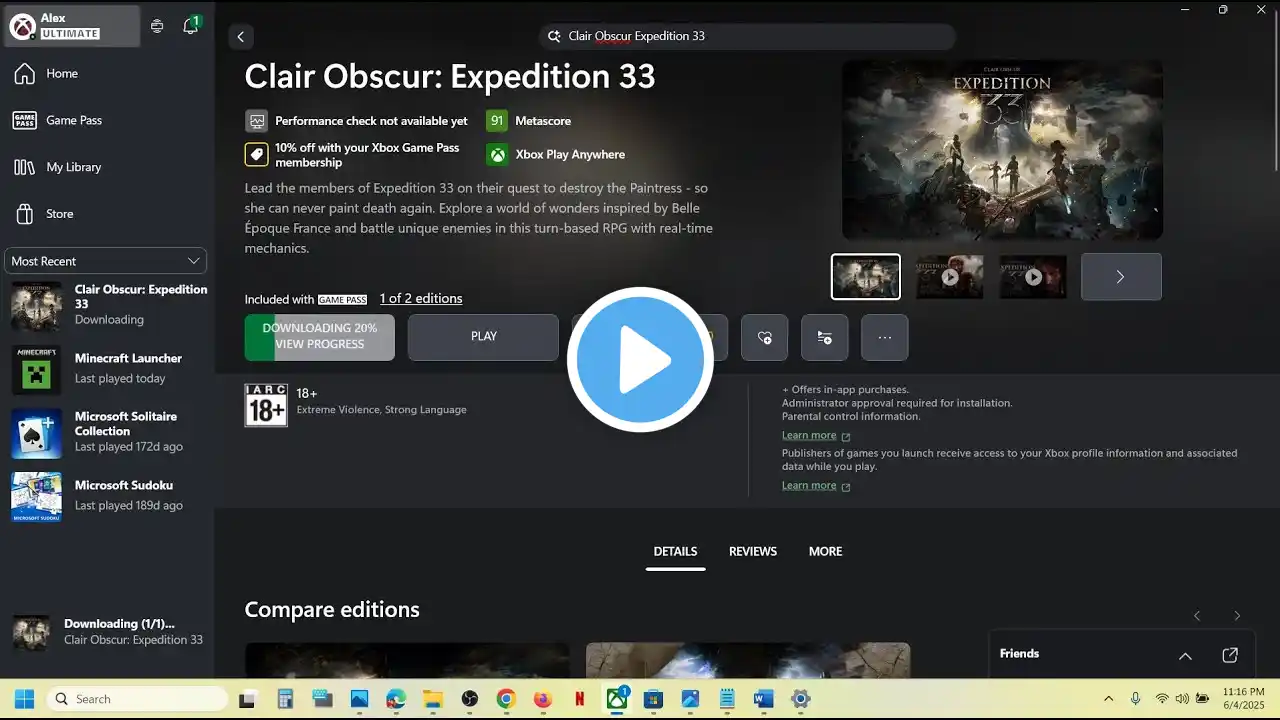Viewport: 1280px width, 720px height.
Task: Open the Windows Start menu
Action: point(24,699)
